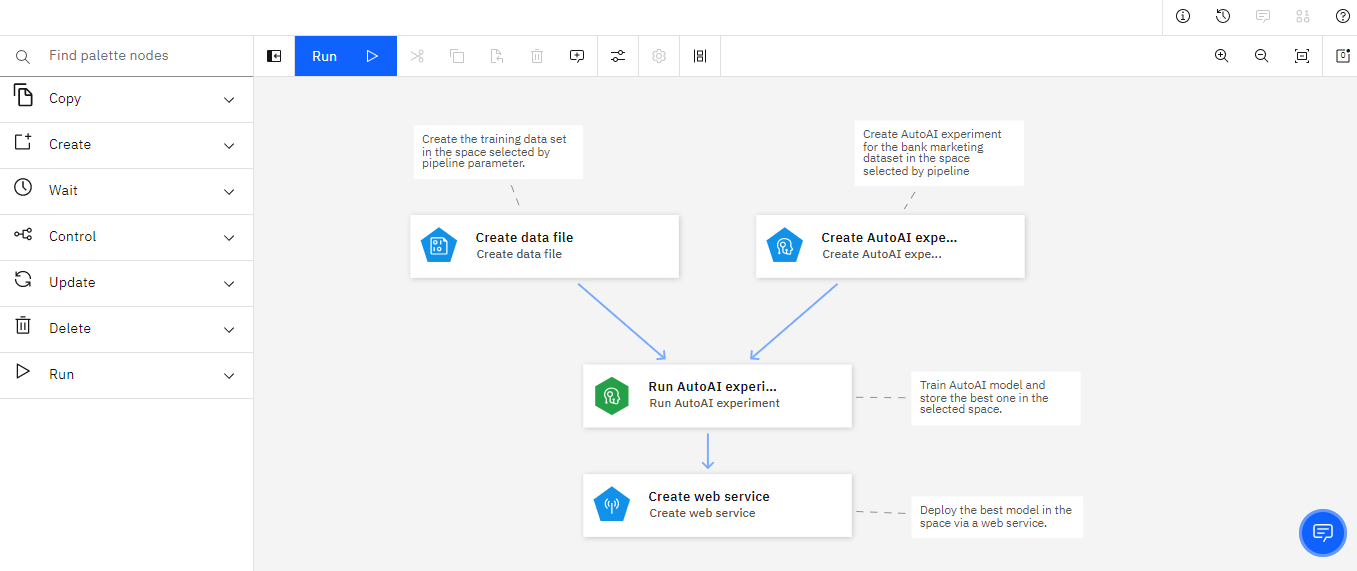
Task: Select the Train AutoAI model comment
Action: 996,397
